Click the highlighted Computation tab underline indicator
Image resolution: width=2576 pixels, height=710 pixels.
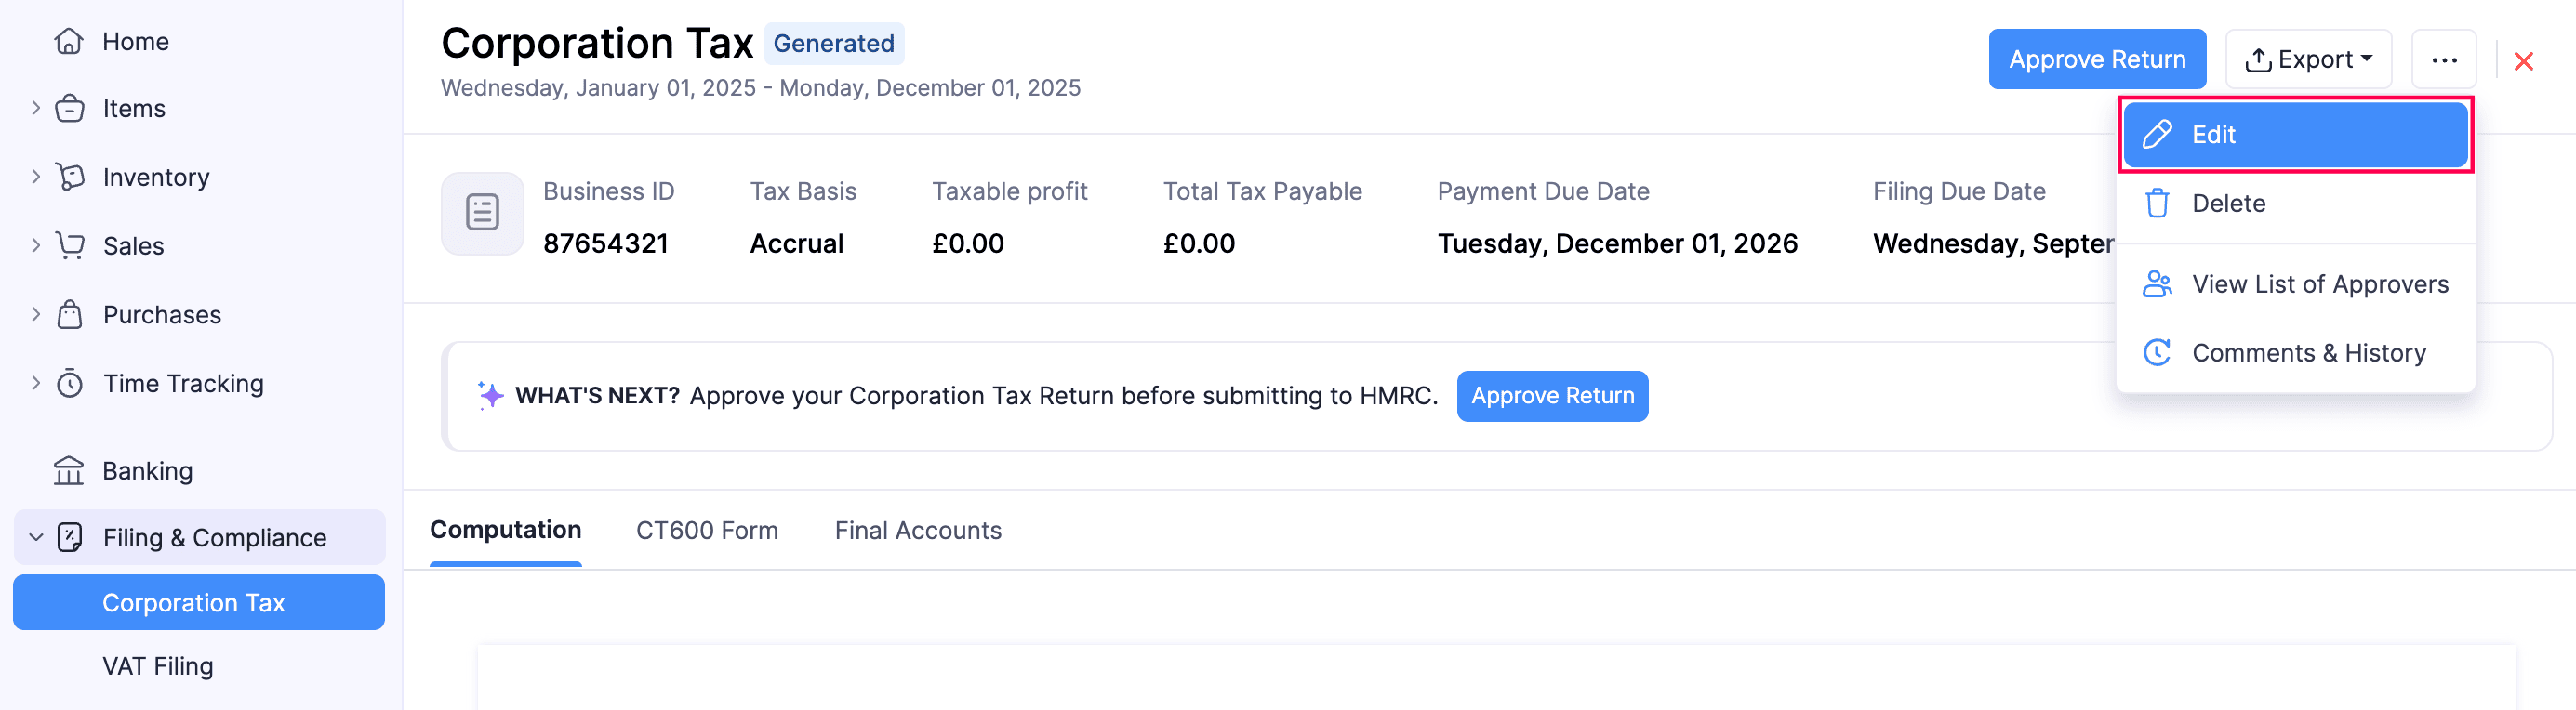[x=505, y=565]
